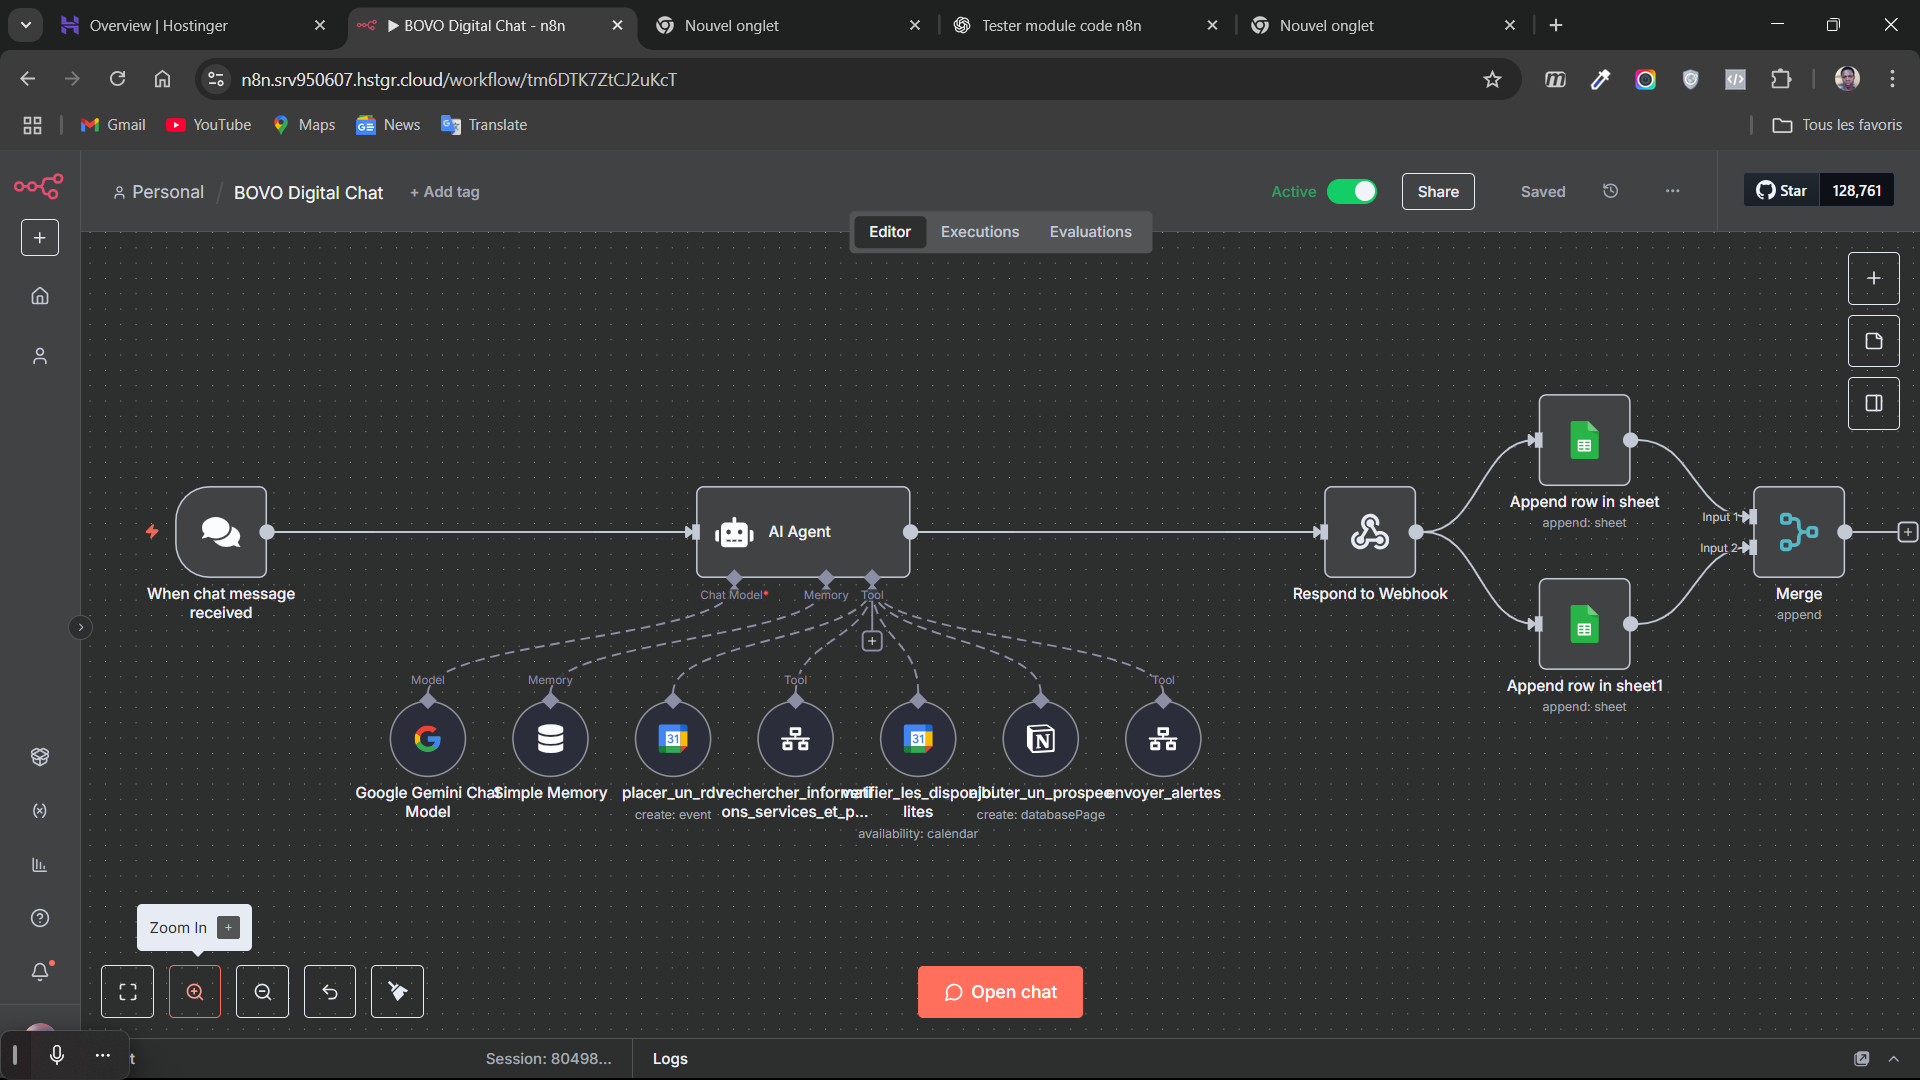This screenshot has height=1080, width=1920.
Task: Click the AI Agent node icon
Action: 734,532
